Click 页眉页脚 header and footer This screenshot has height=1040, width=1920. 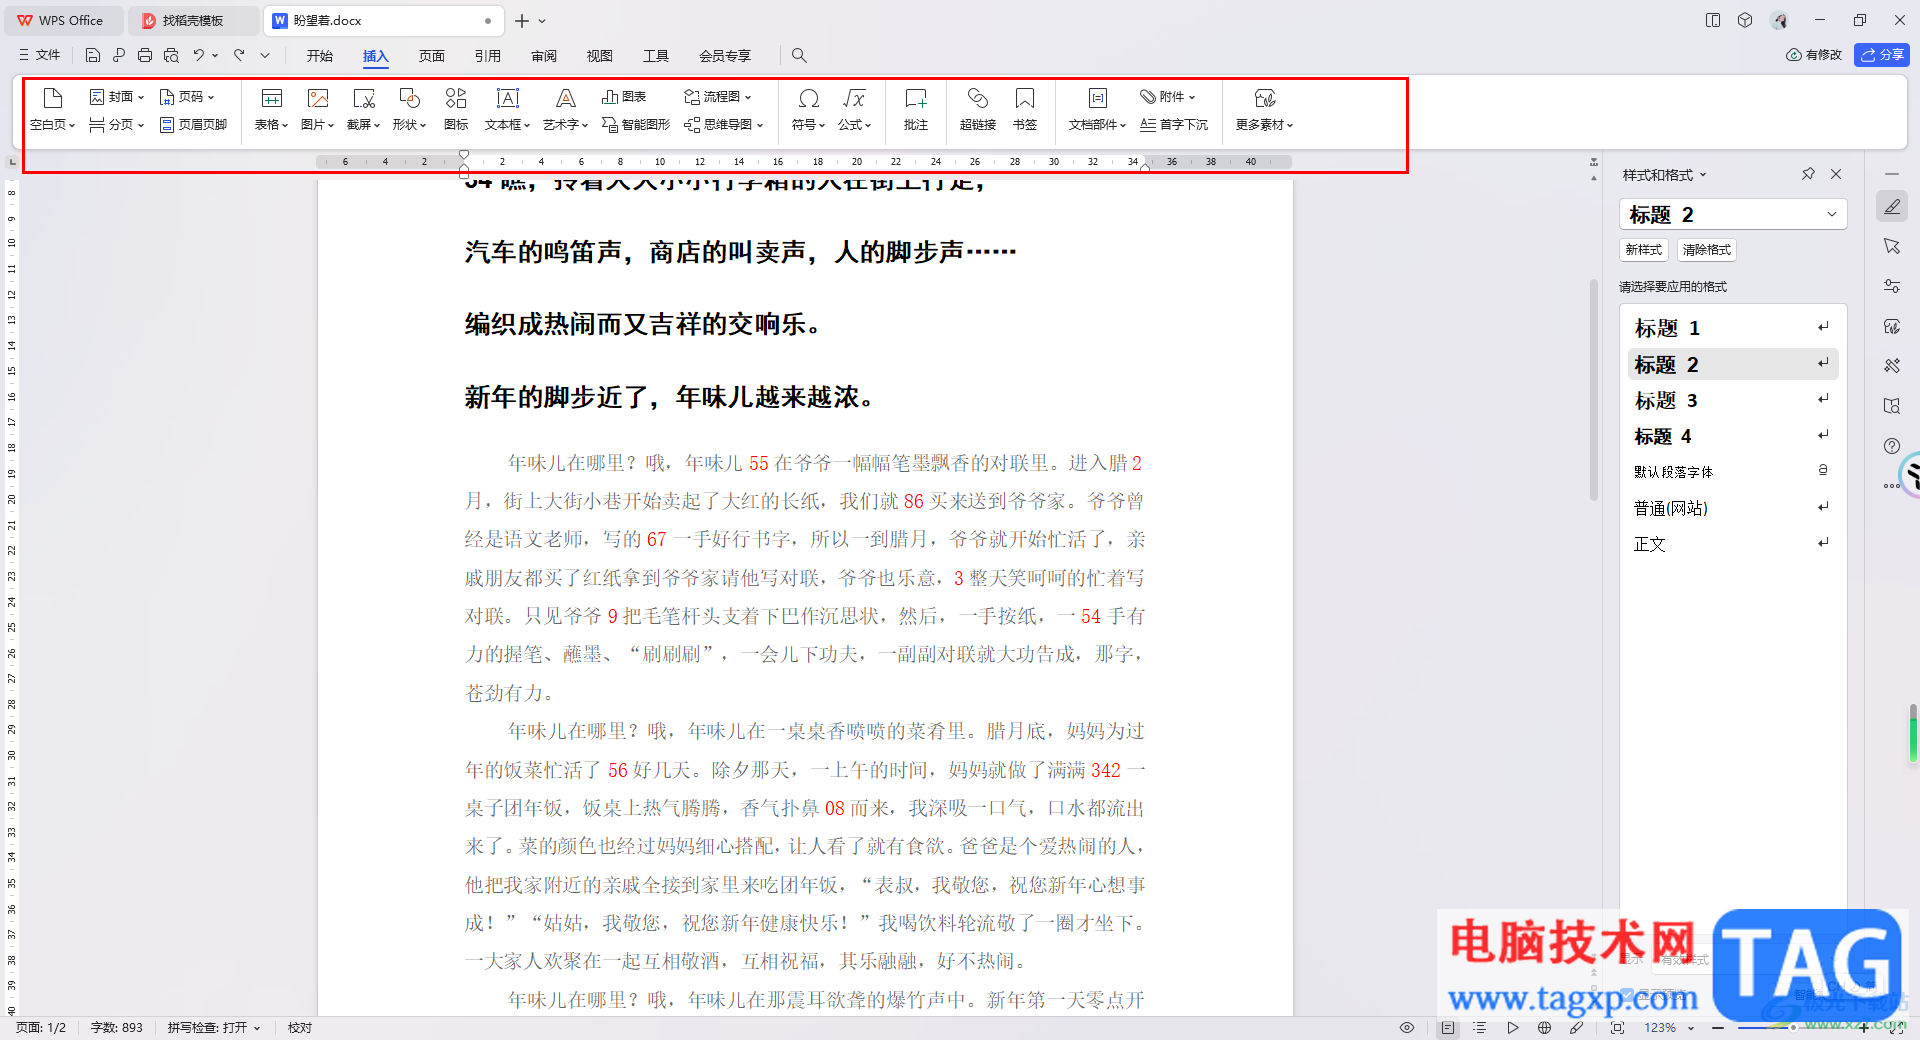193,125
